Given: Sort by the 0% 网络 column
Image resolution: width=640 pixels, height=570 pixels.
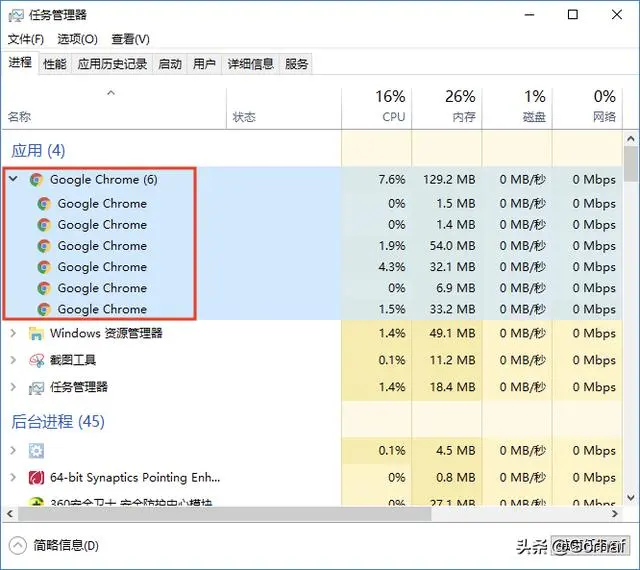Looking at the screenshot, I should tap(587, 108).
